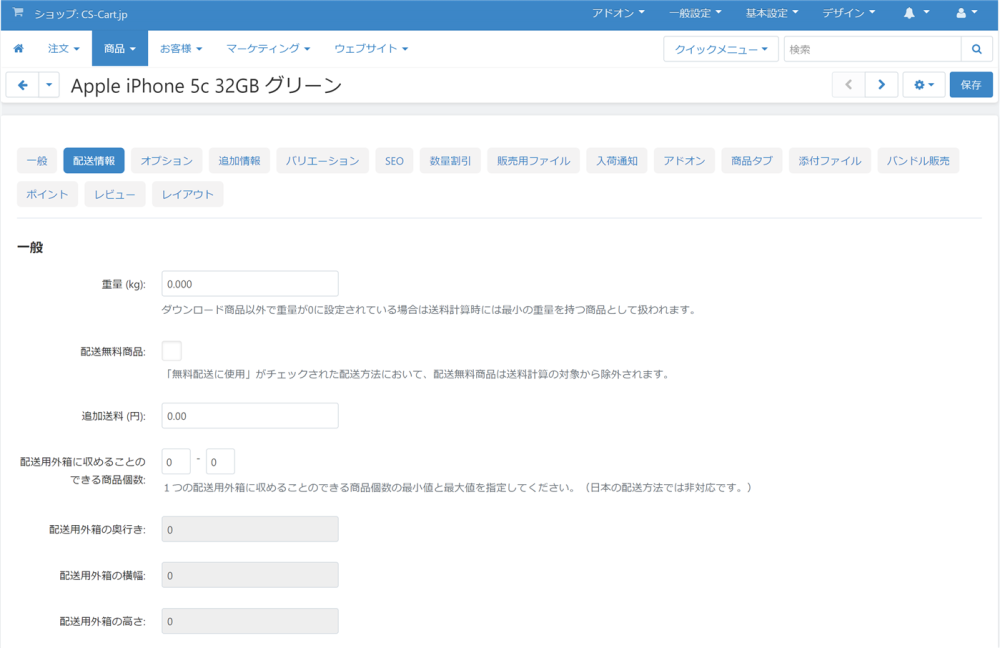Click the back arrow button
1000x648 pixels.
pyautogui.click(x=22, y=85)
